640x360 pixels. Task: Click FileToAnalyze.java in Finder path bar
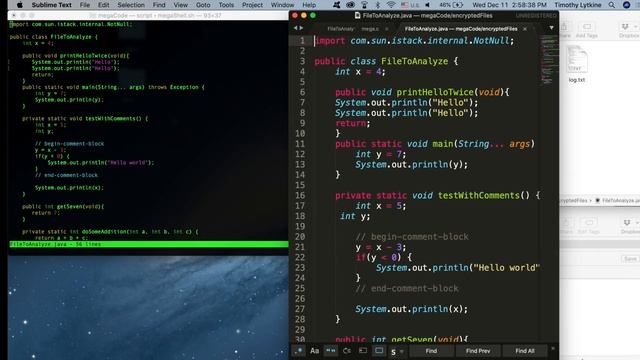click(617, 200)
